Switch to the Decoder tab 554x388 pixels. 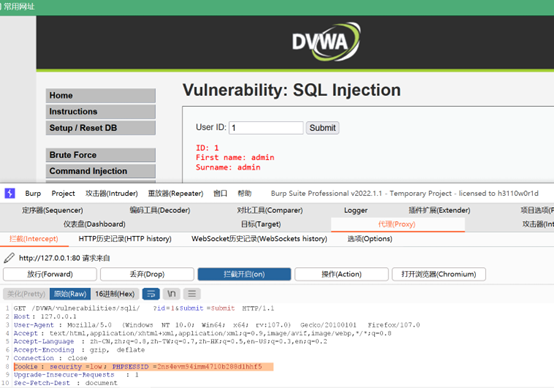click(160, 210)
